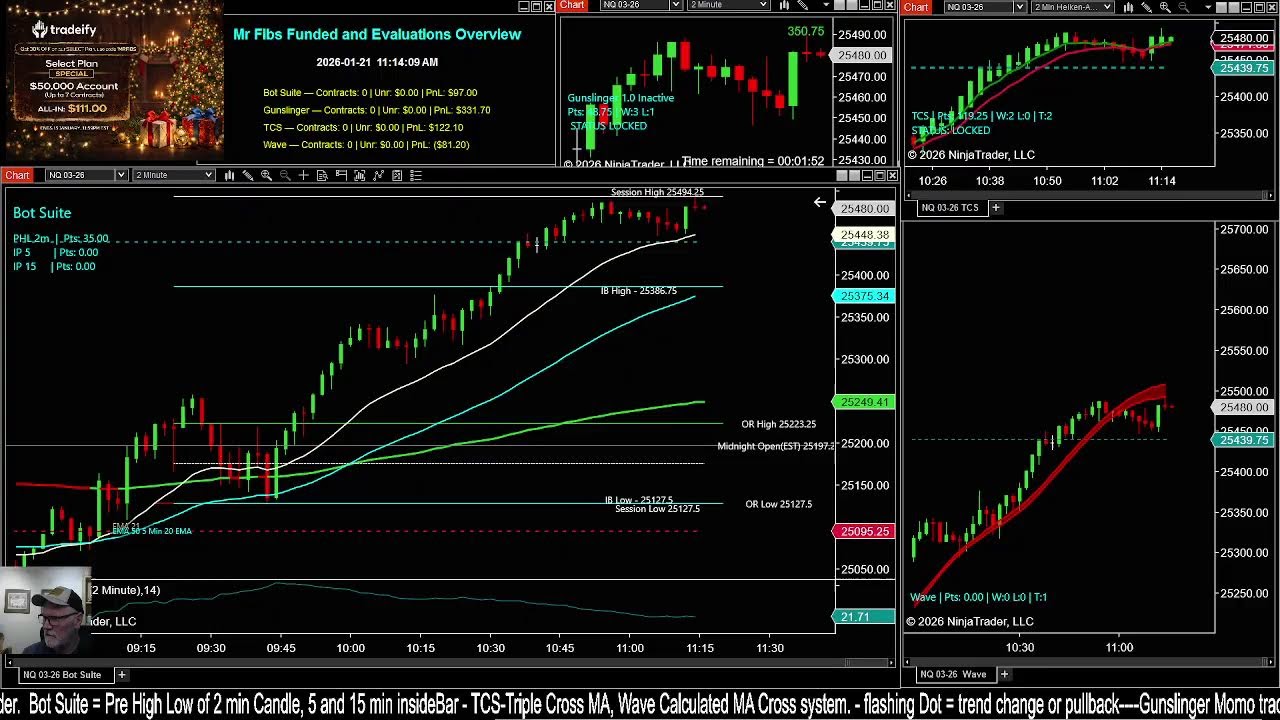
Task: Open Data Box icon in Bot Suite chart toolbar
Action: point(322,175)
